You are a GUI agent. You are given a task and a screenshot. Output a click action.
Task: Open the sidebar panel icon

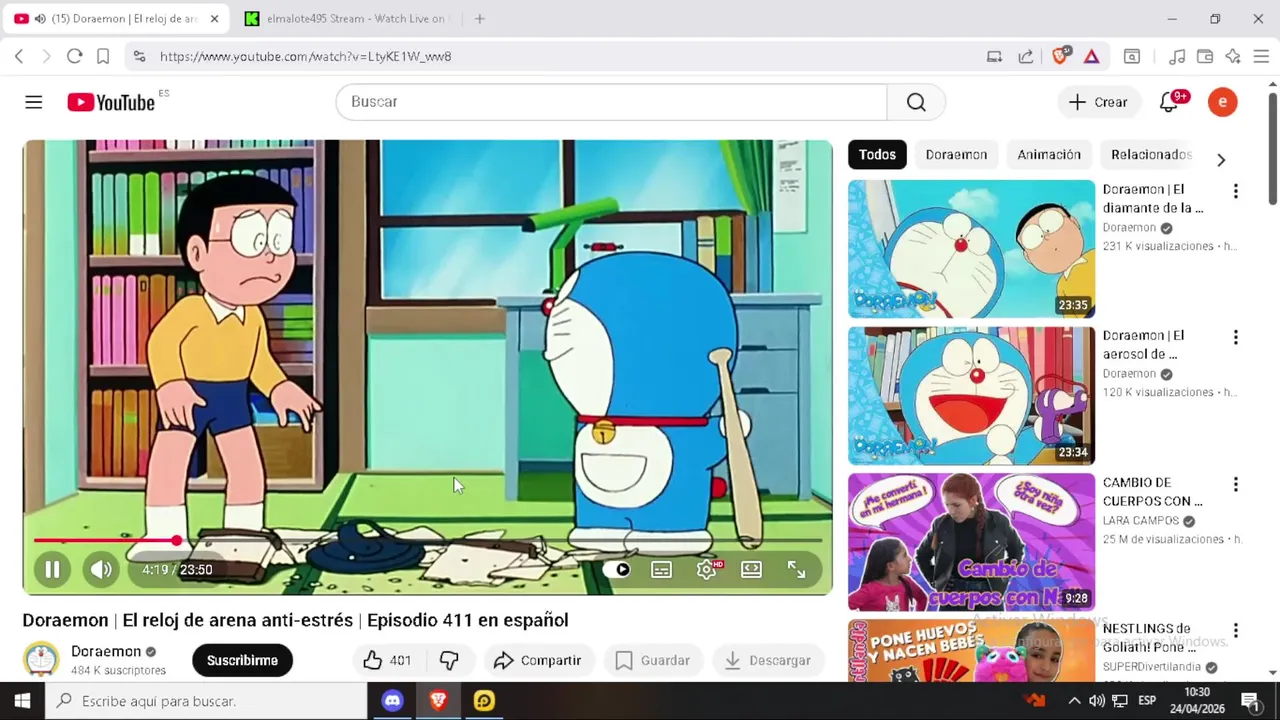[1132, 57]
